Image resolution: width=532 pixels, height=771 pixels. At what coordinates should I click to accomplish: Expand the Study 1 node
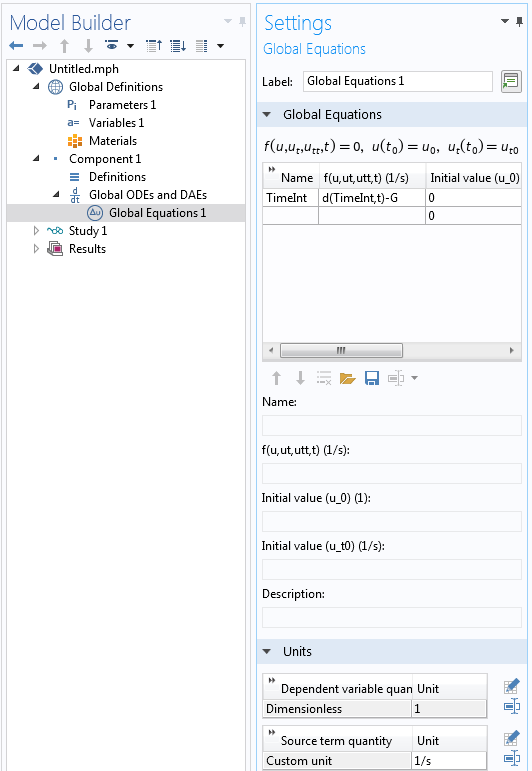36,231
